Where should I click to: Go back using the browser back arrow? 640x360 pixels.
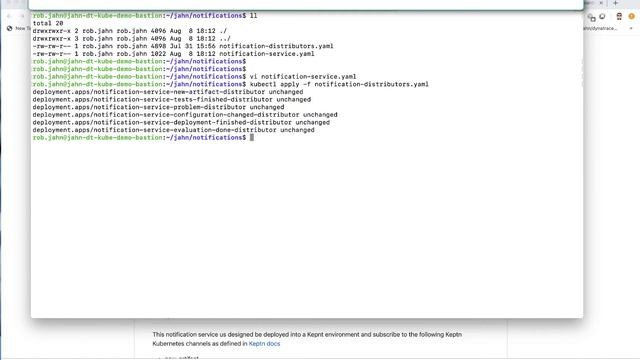click(9, 16)
